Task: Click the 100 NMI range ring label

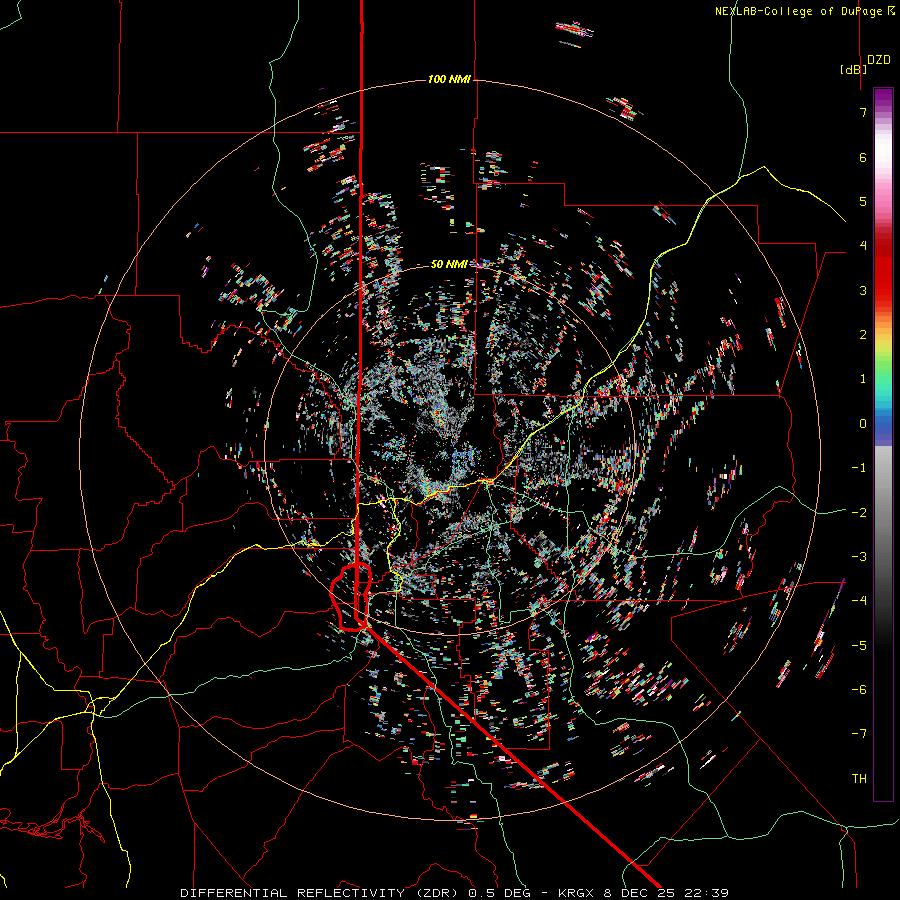Action: (x=449, y=79)
